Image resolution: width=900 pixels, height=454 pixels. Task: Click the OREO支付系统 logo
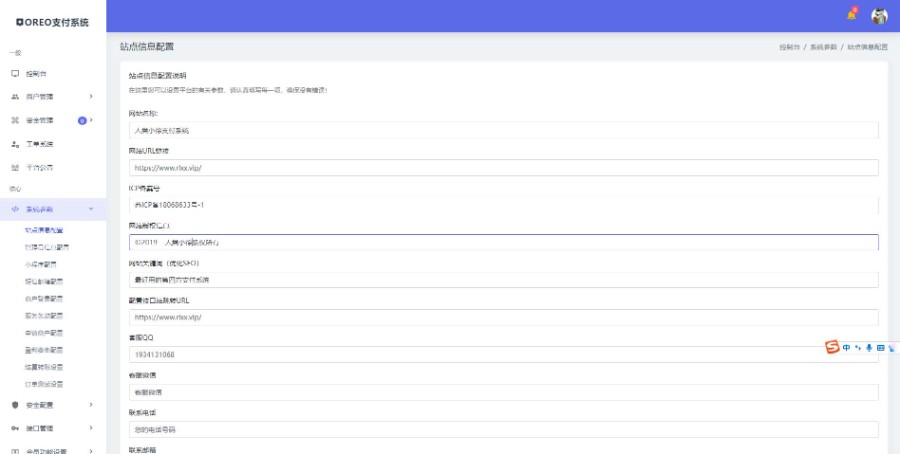pos(53,22)
